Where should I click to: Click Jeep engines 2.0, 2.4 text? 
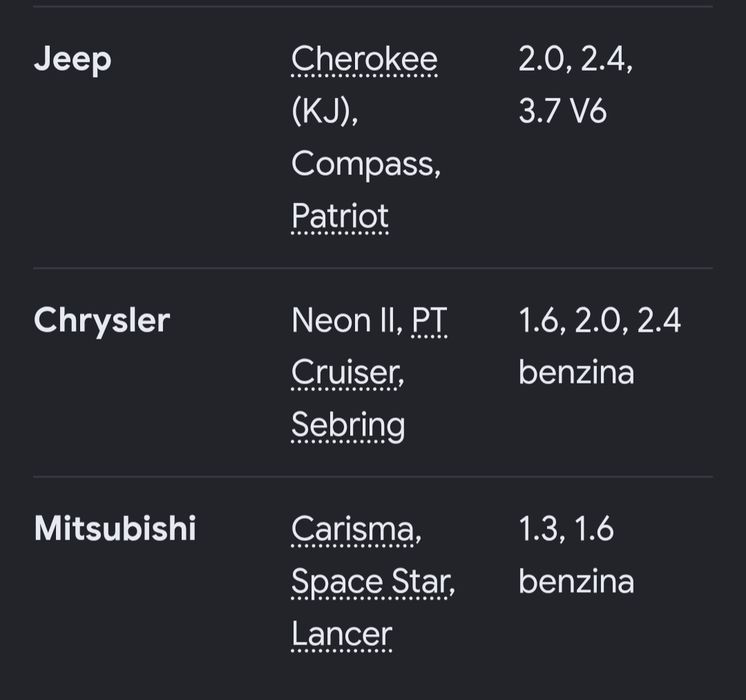click(x=576, y=59)
